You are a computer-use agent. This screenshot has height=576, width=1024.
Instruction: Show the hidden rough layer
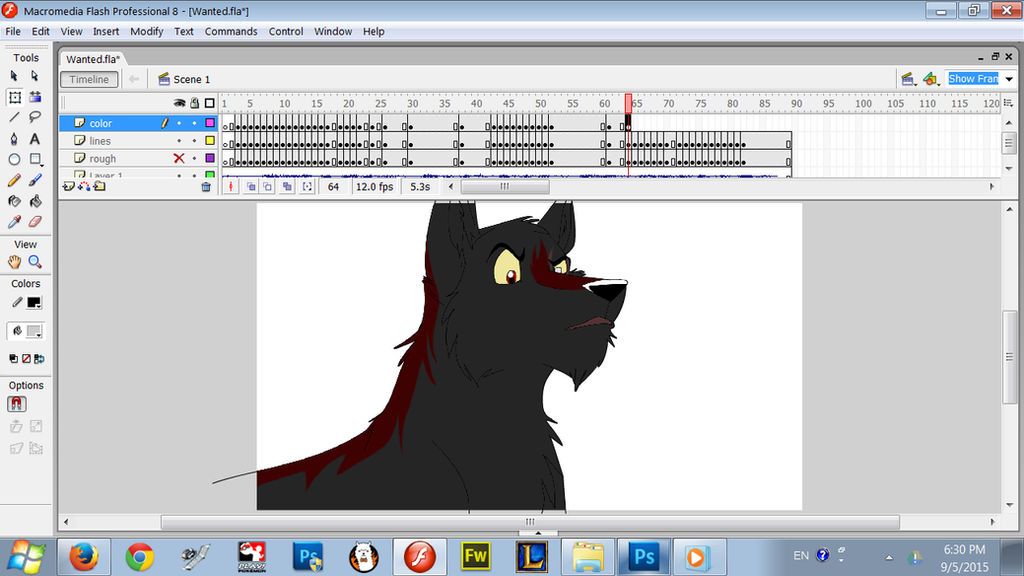(x=179, y=158)
